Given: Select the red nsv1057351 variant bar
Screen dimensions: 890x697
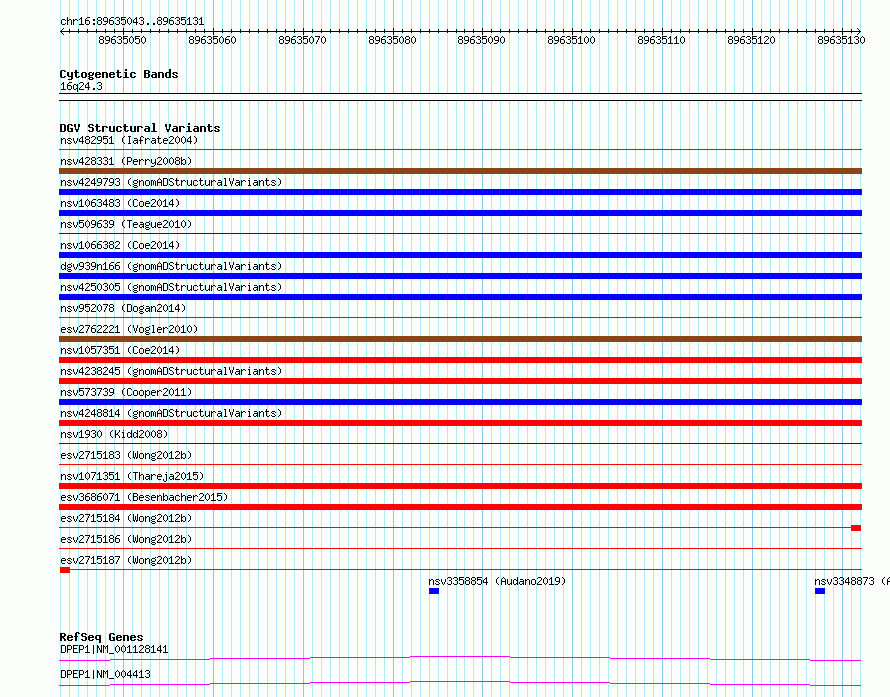Looking at the screenshot, I should pos(460,360).
